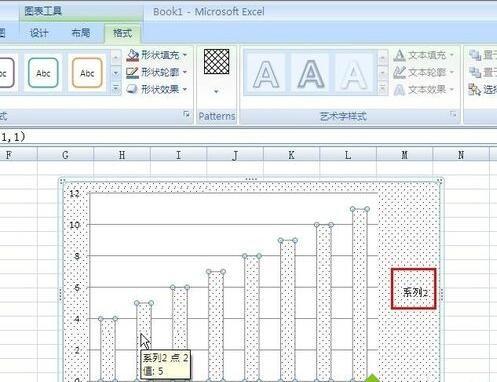Expand the Patterns dropdown arrow
Screen dimensions: 497x382
(216, 91)
